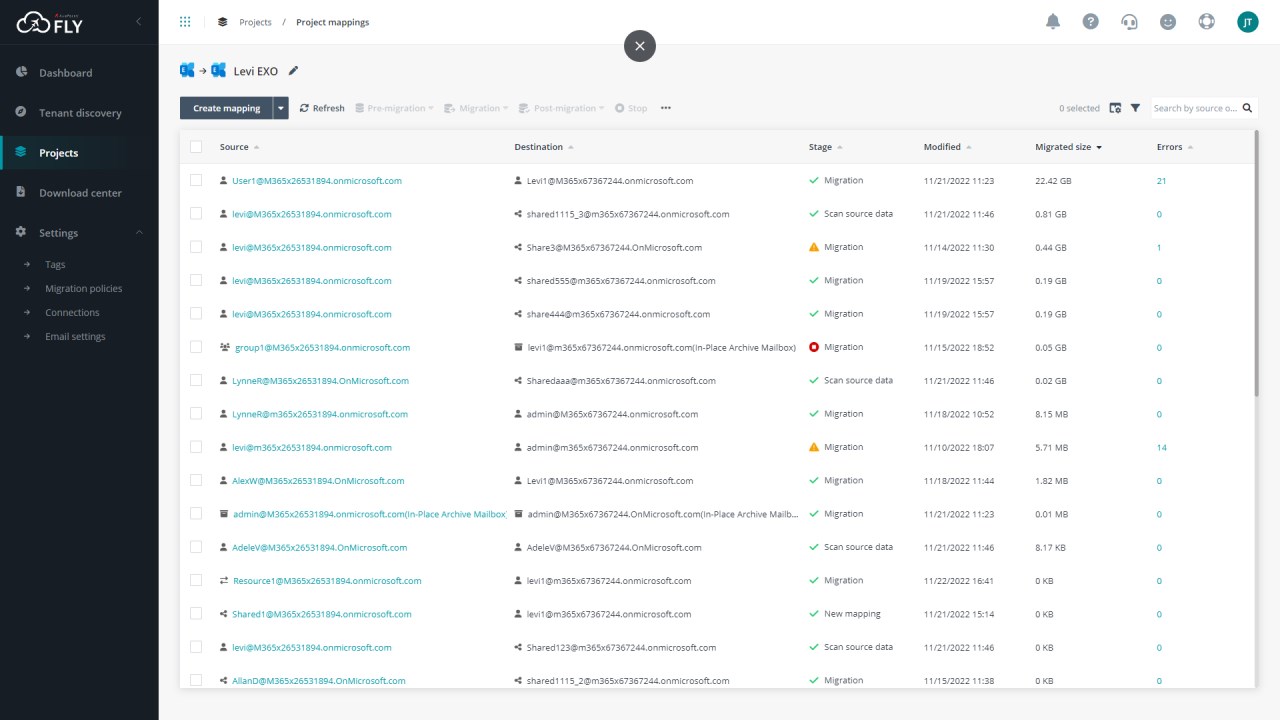Check the row checkbox for Share3 destination
1280x720 pixels.
point(196,247)
